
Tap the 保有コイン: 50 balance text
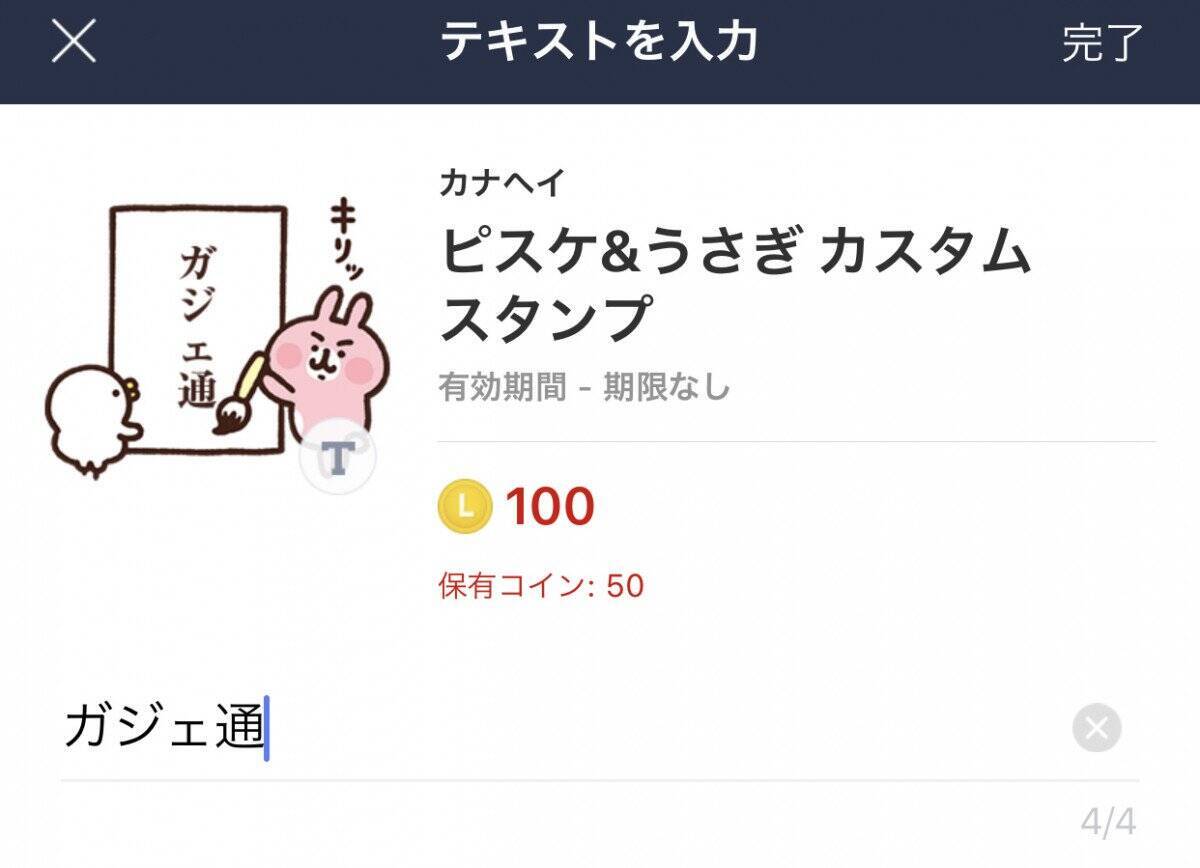(x=541, y=586)
